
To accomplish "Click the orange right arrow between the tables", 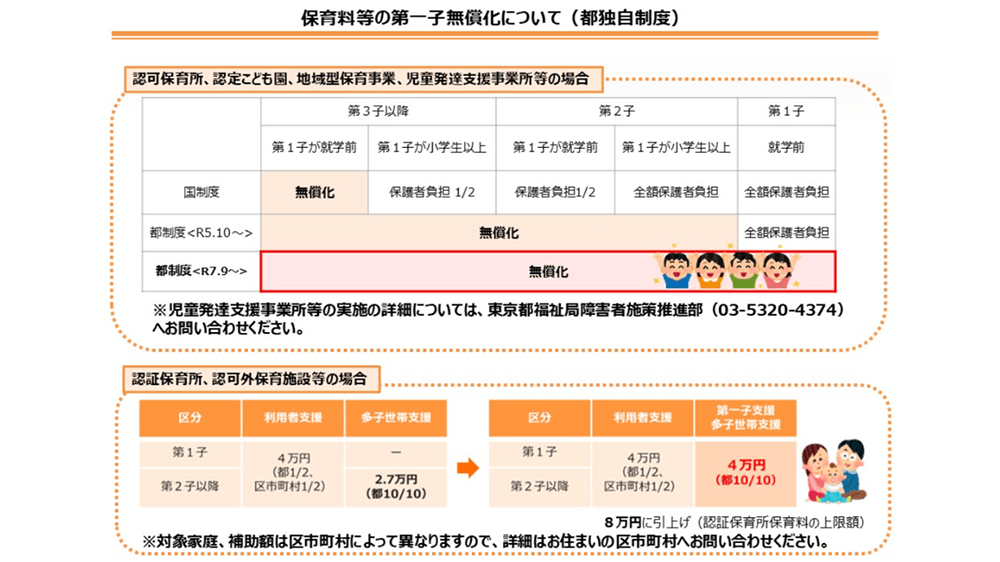I will (x=468, y=468).
